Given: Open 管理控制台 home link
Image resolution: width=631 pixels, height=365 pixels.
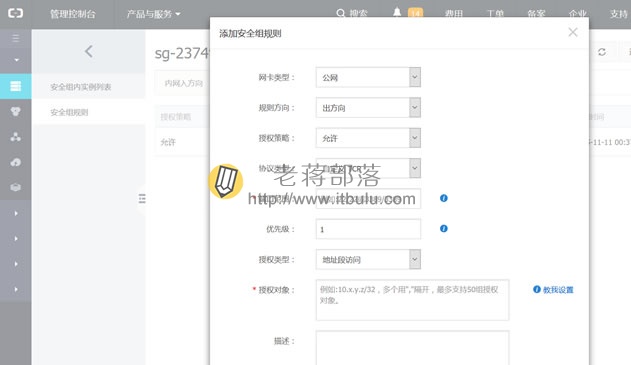Looking at the screenshot, I should click(x=73, y=14).
